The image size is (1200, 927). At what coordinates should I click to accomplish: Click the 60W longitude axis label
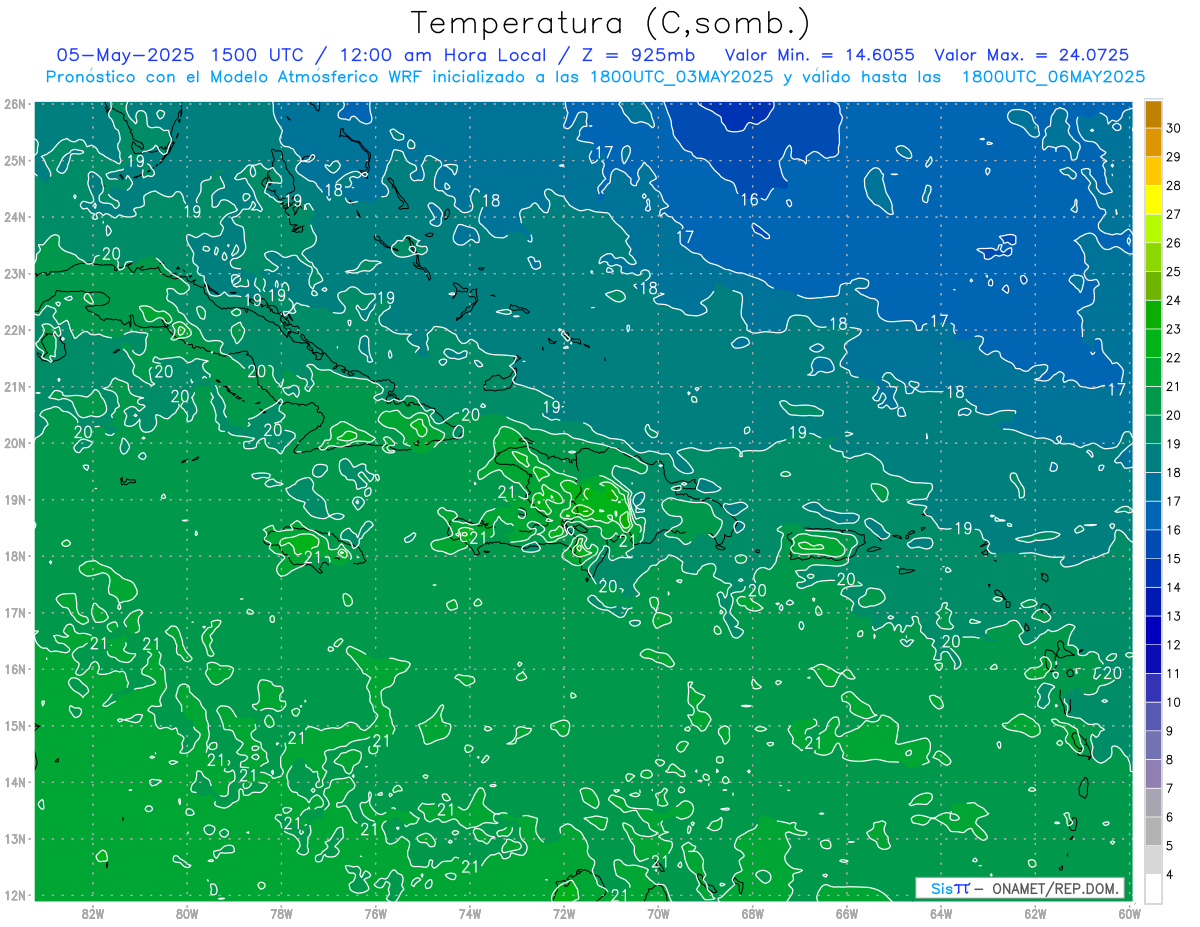[x=1130, y=912]
